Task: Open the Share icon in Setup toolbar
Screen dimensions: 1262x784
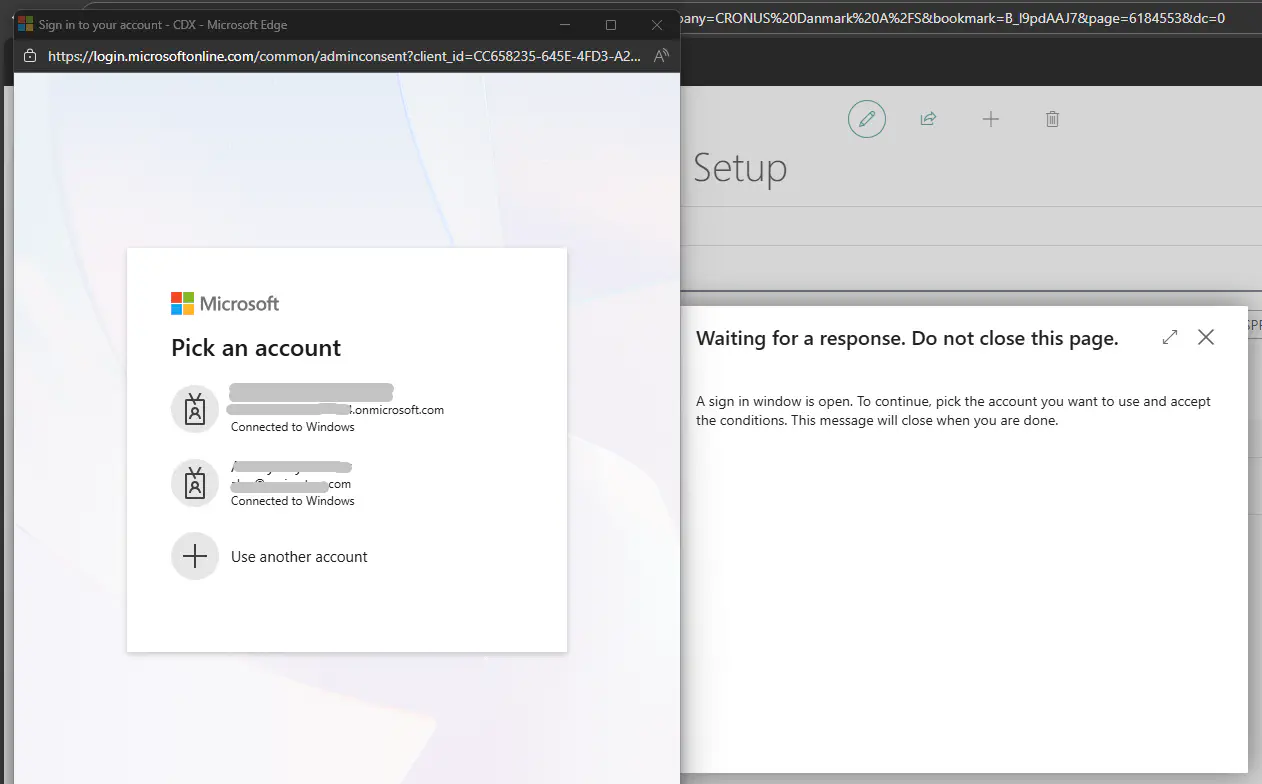Action: (x=928, y=119)
